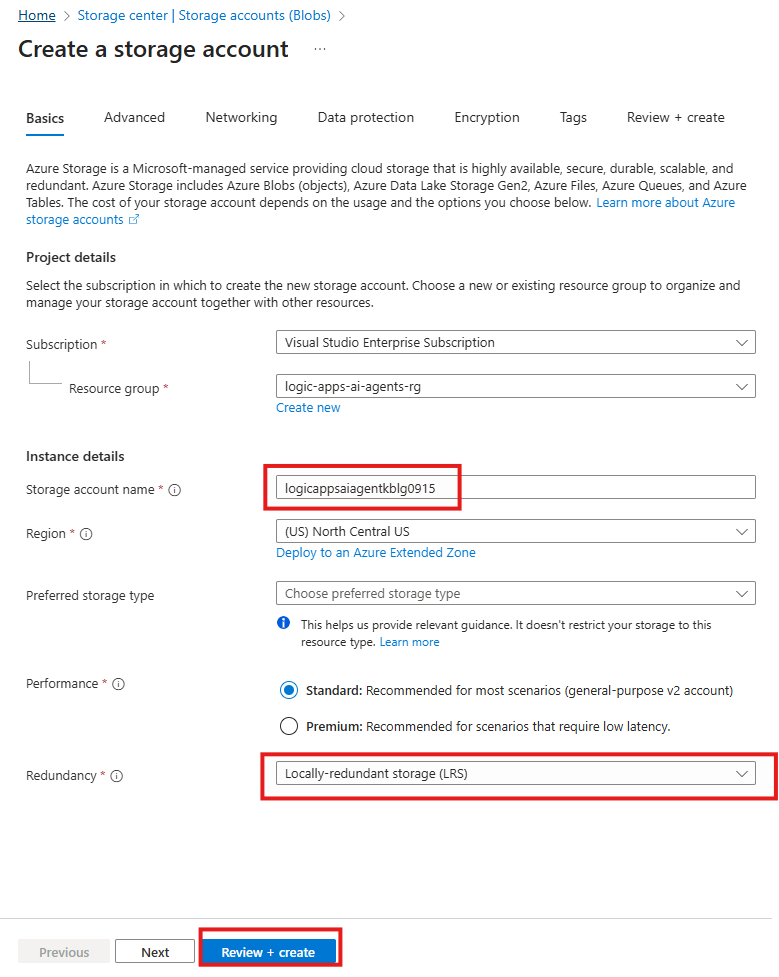Expand the Redundancy dropdown
The height and width of the screenshot is (977, 779).
click(x=515, y=774)
